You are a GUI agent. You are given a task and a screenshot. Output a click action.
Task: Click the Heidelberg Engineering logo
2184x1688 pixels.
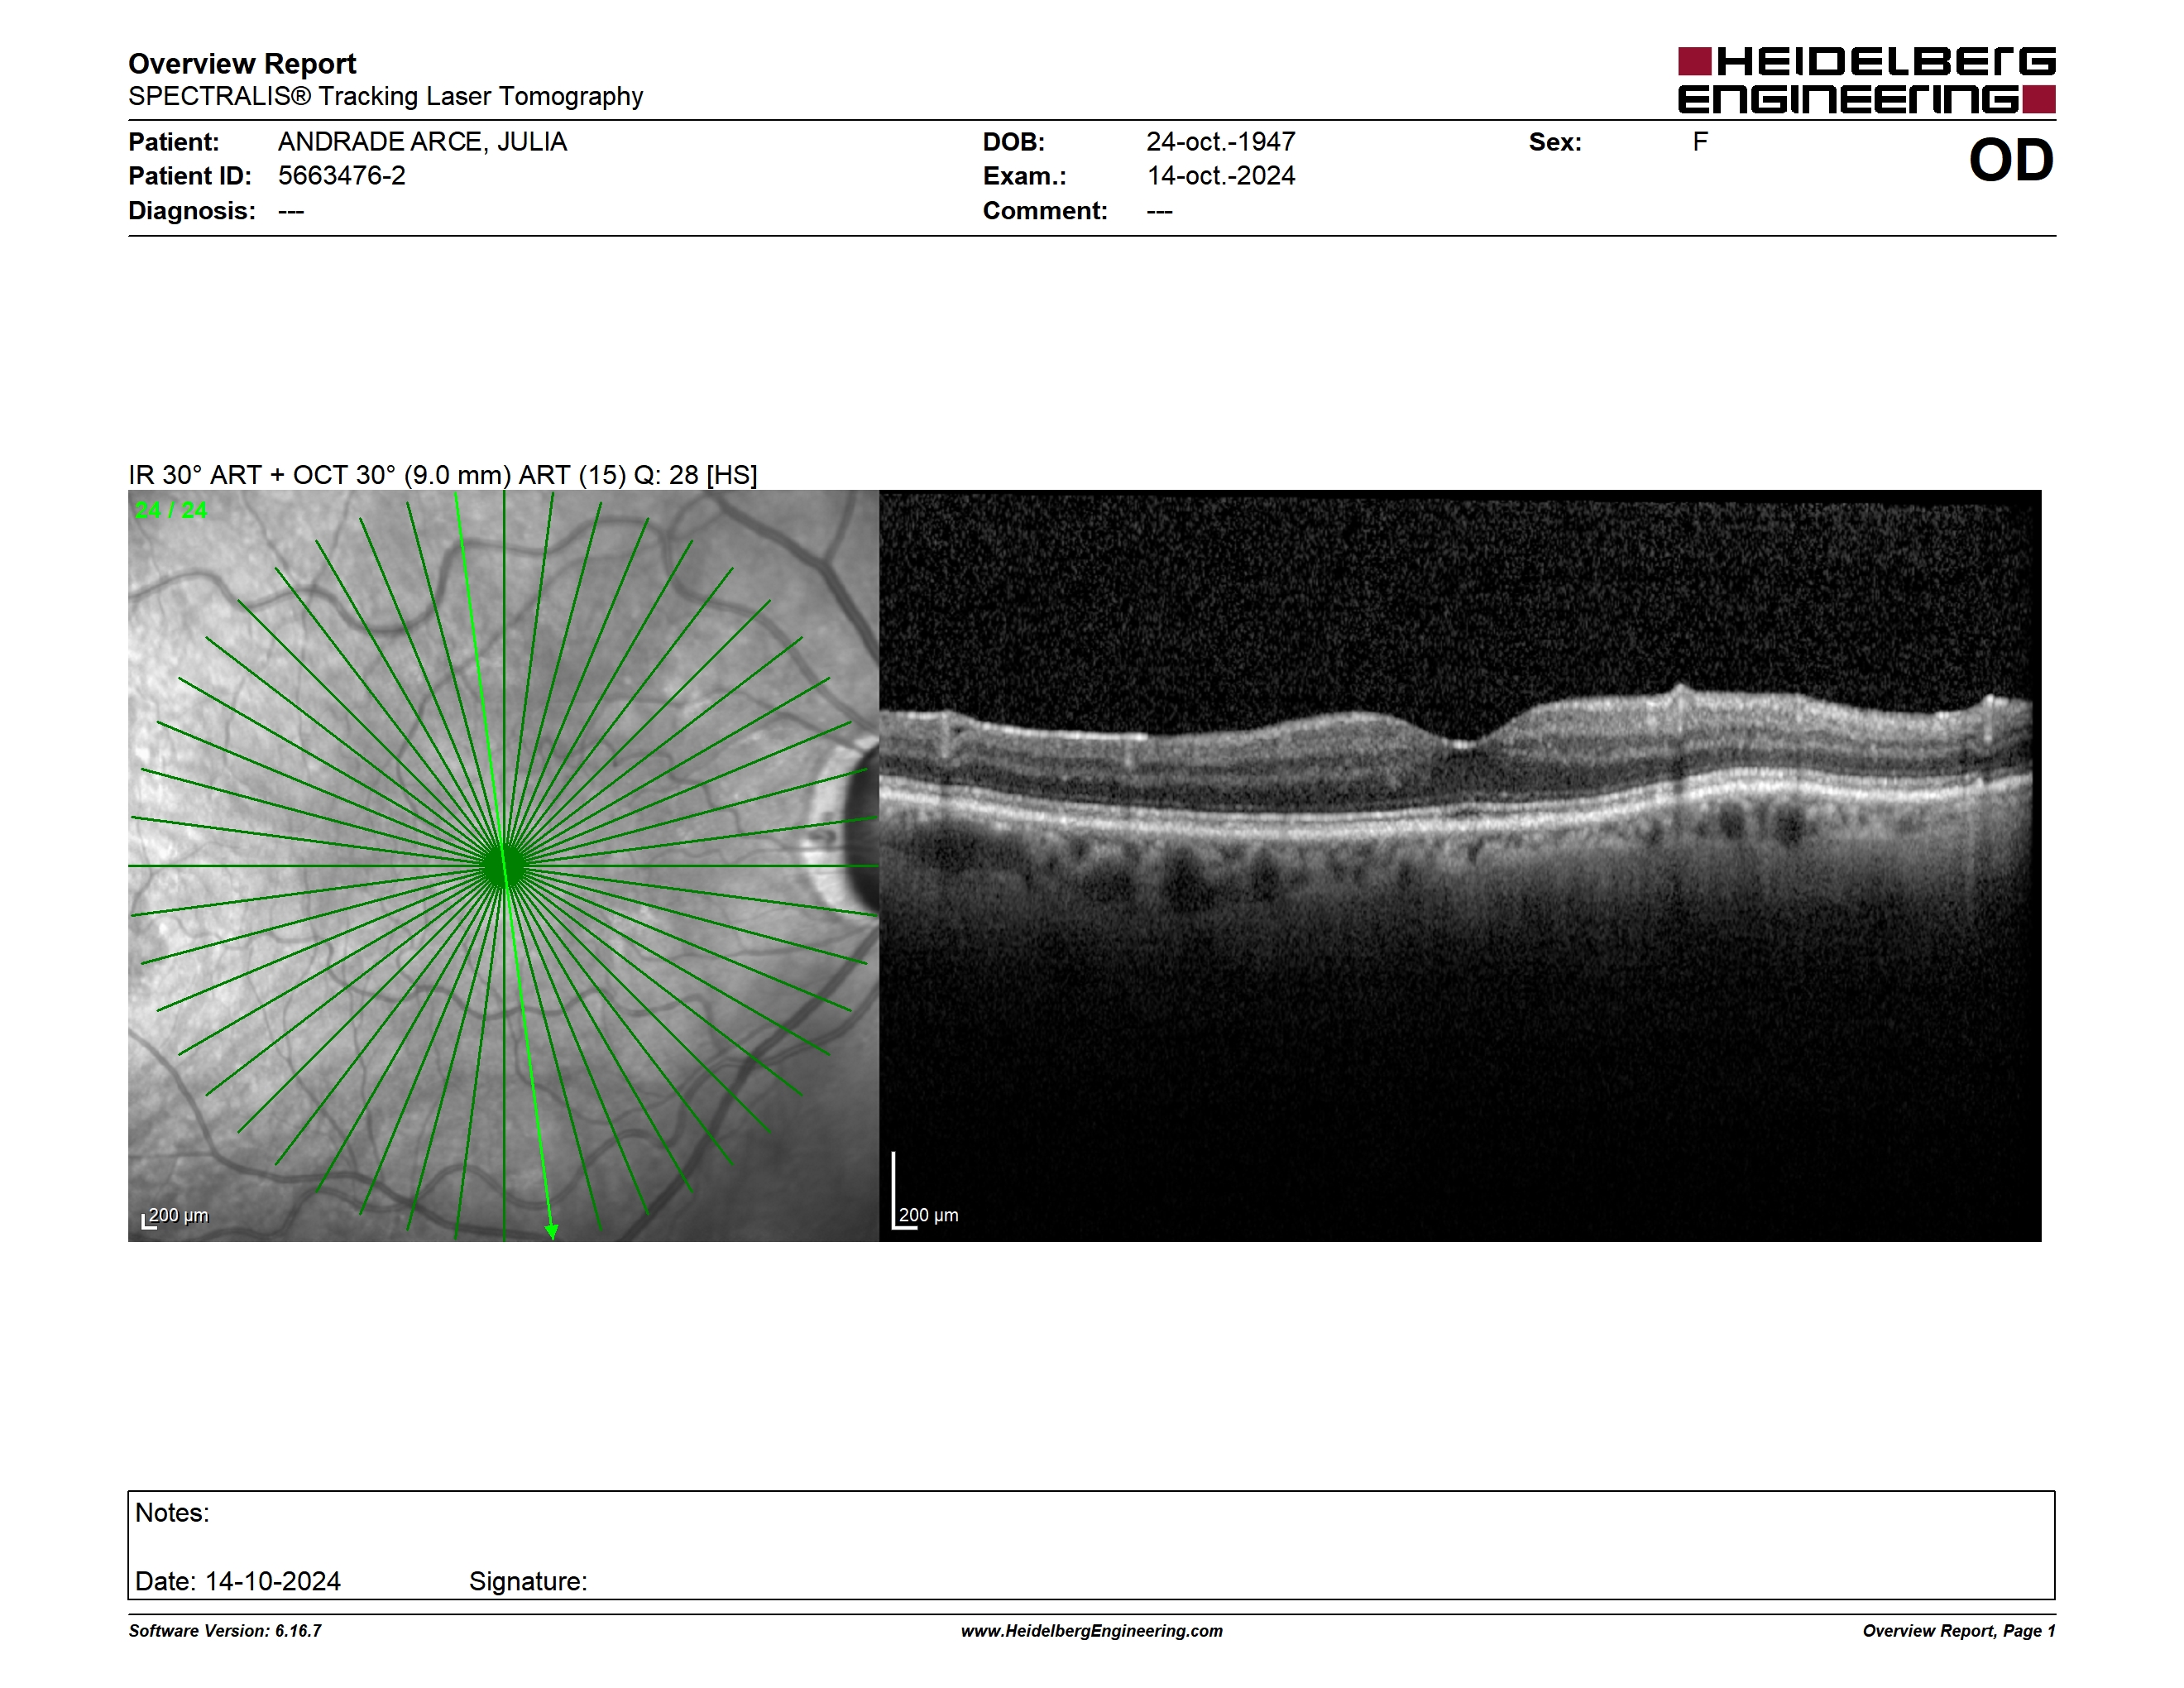1866,80
